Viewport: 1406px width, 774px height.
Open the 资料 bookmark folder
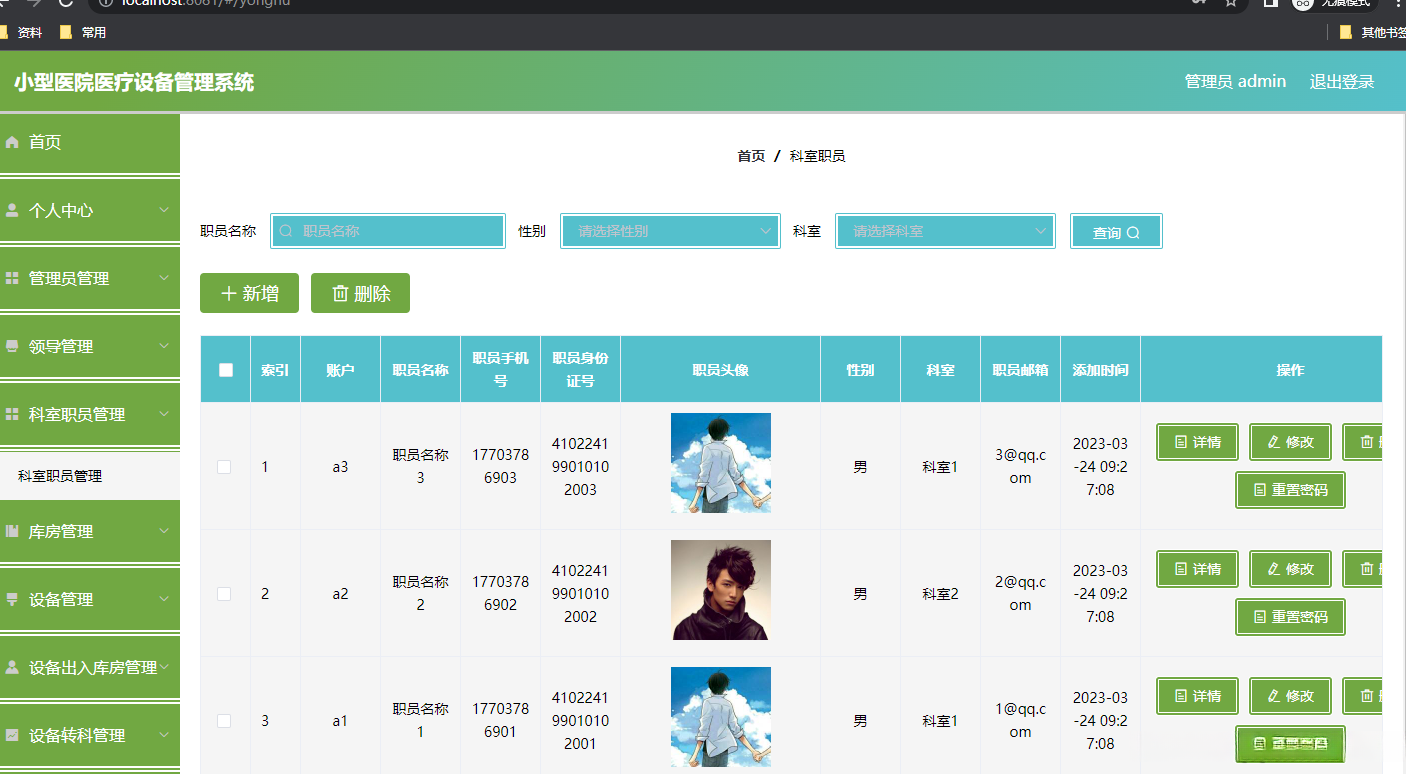(21, 32)
